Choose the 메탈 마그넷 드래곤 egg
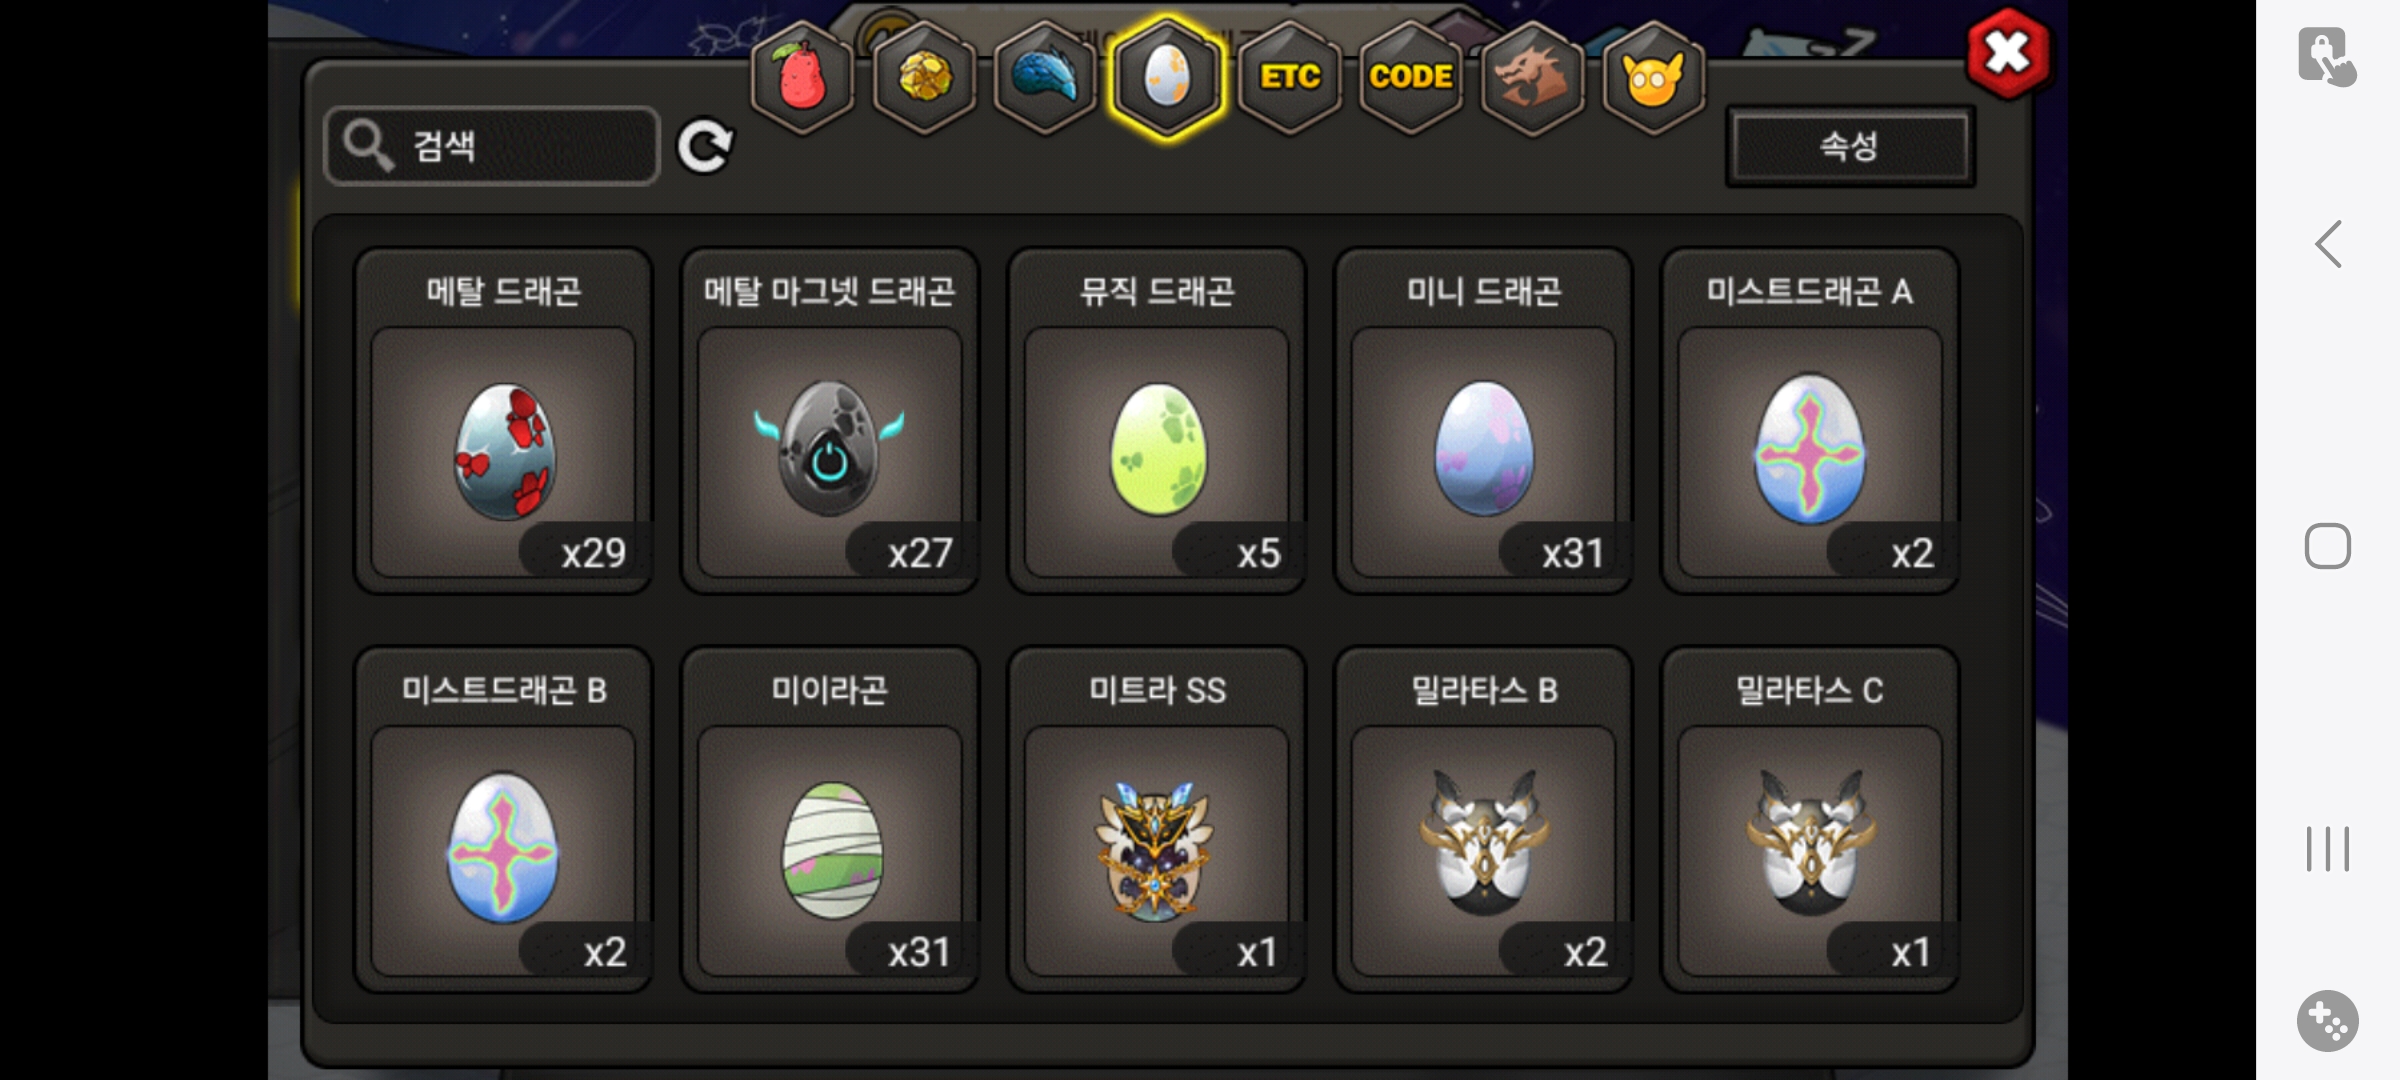Viewport: 2400px width, 1080px height. (830, 421)
